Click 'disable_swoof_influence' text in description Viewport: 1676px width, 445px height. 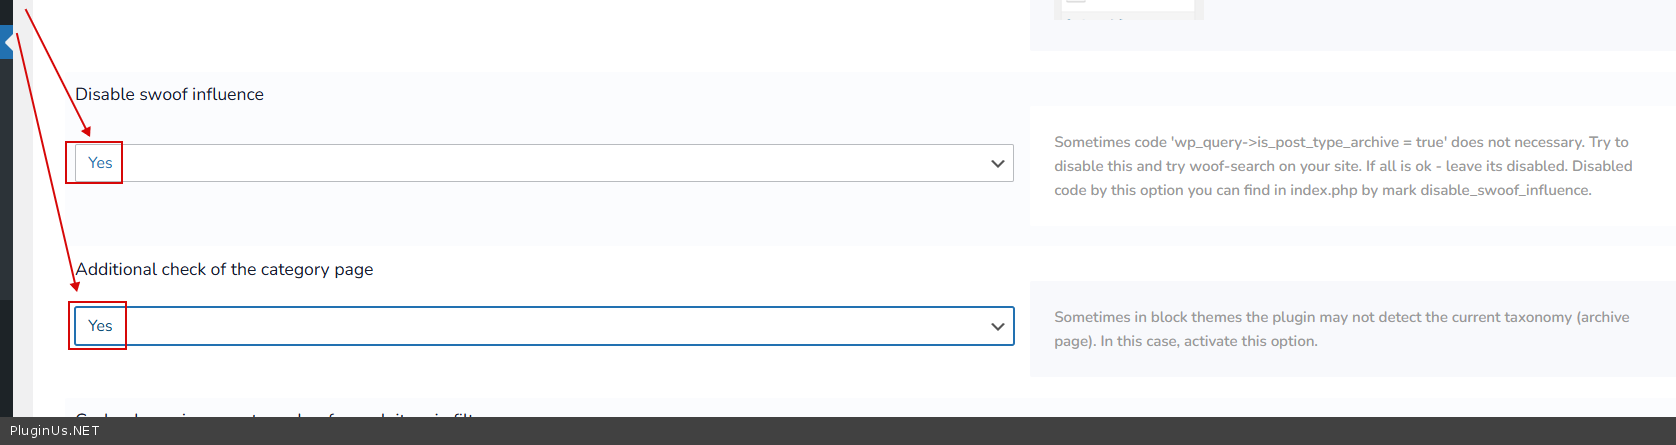pos(1505,191)
